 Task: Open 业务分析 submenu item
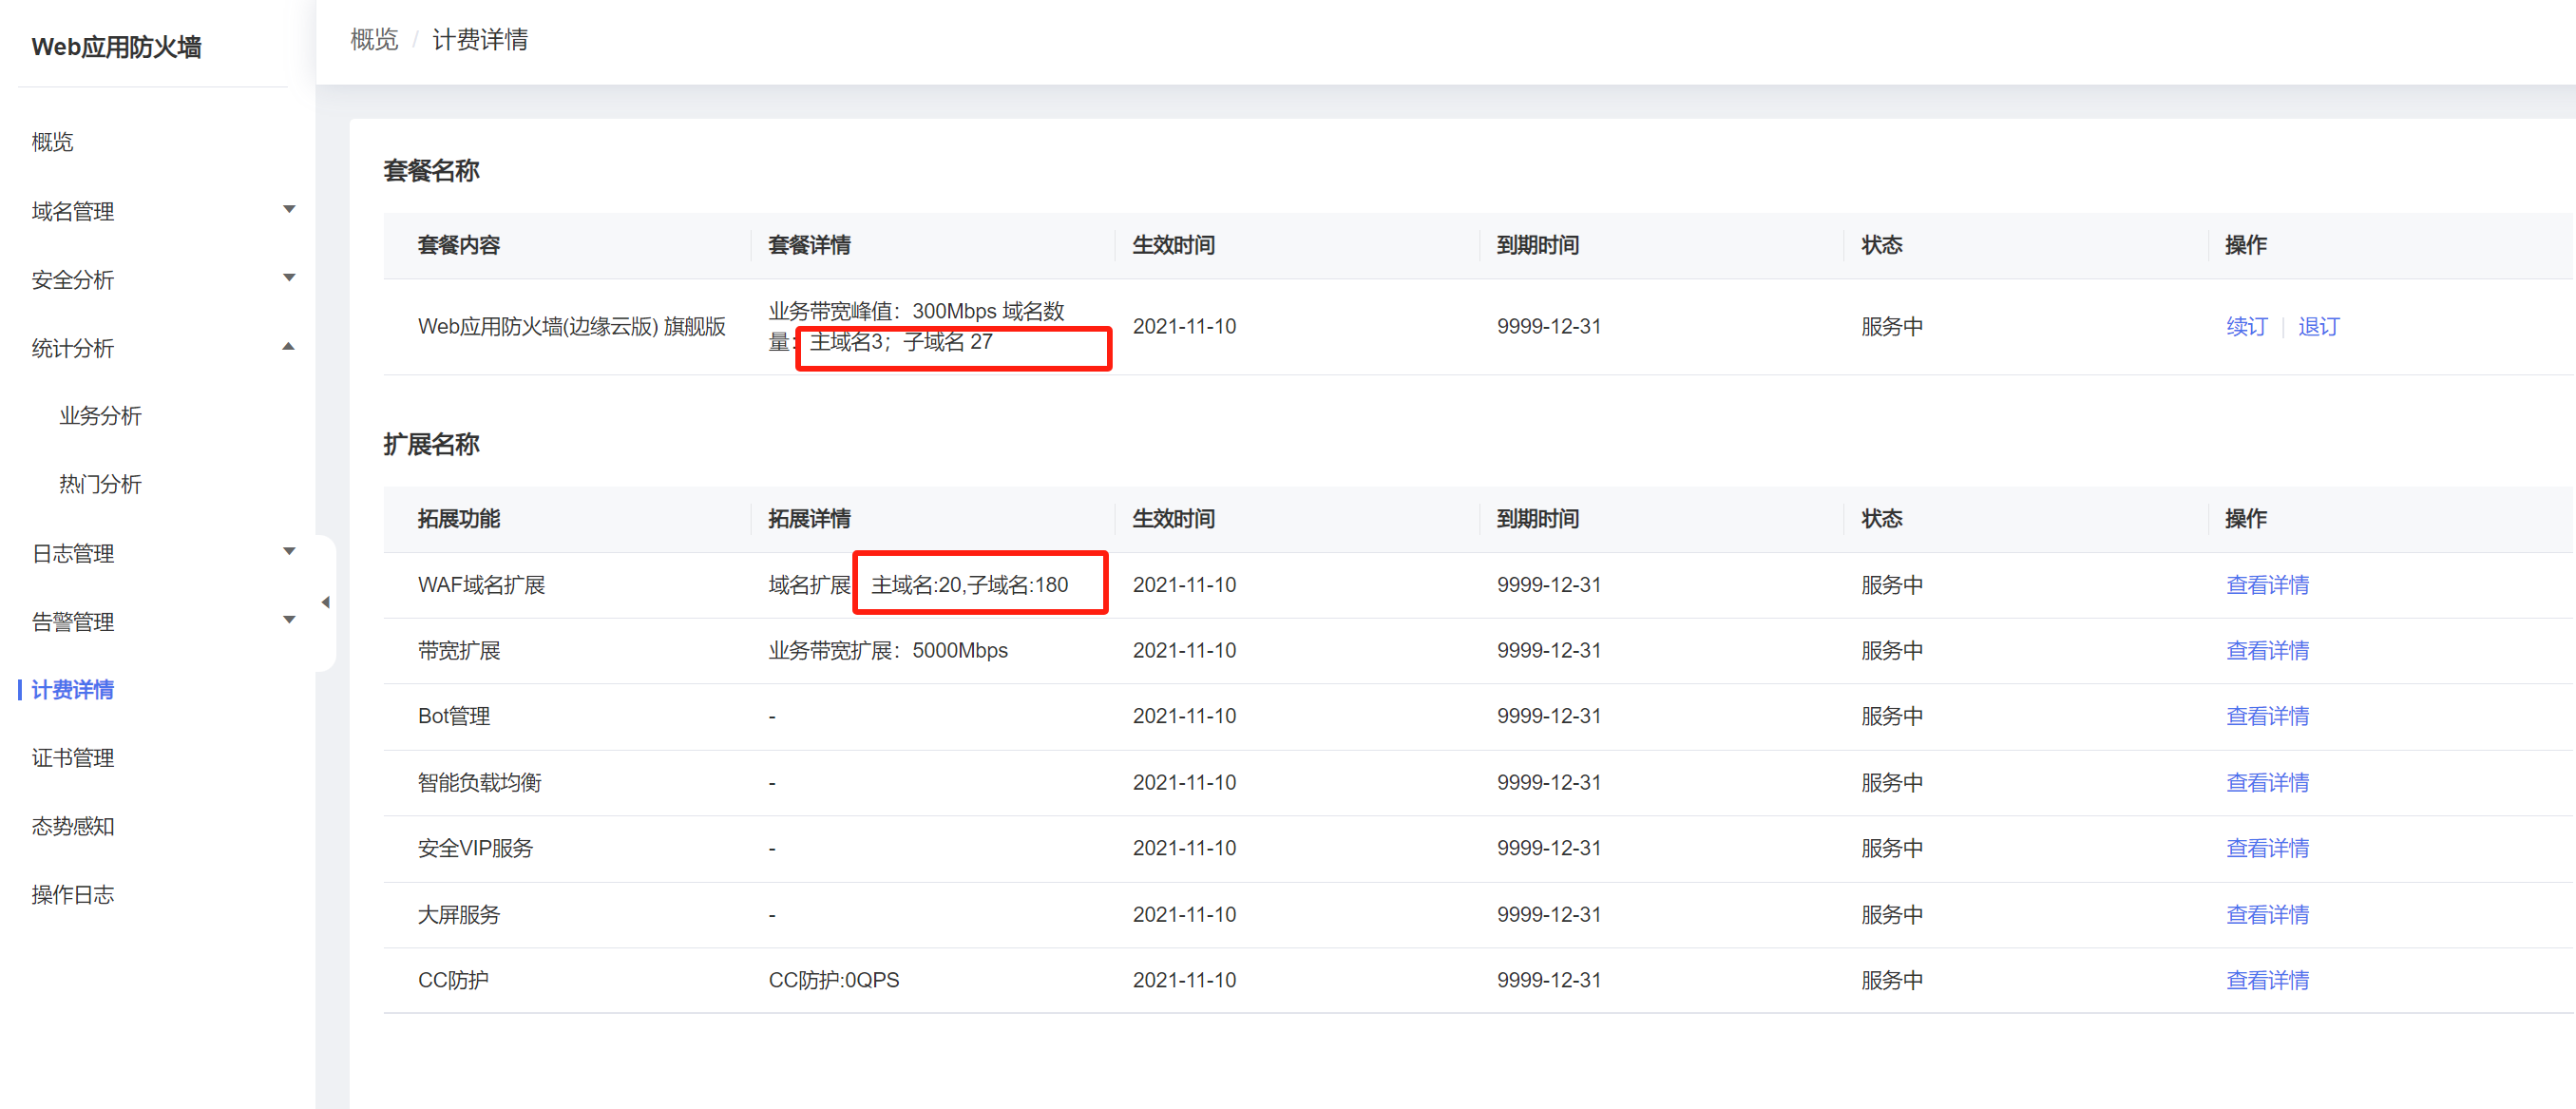tap(100, 416)
